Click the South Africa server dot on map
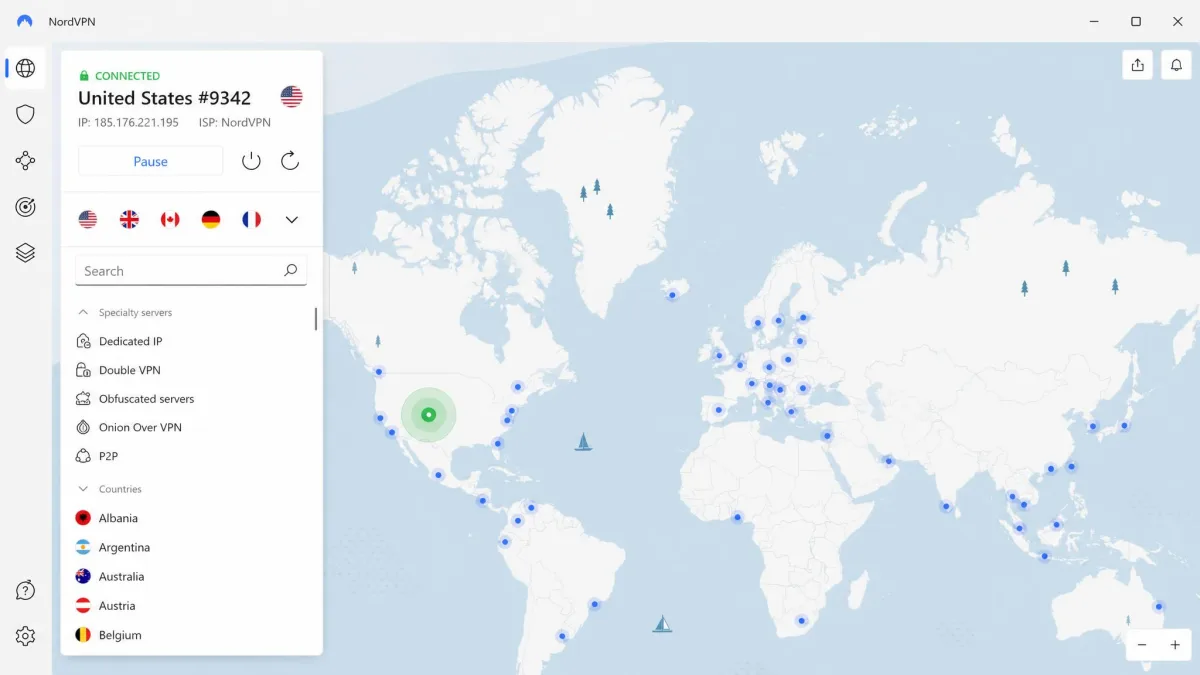1200x675 pixels. coord(801,620)
